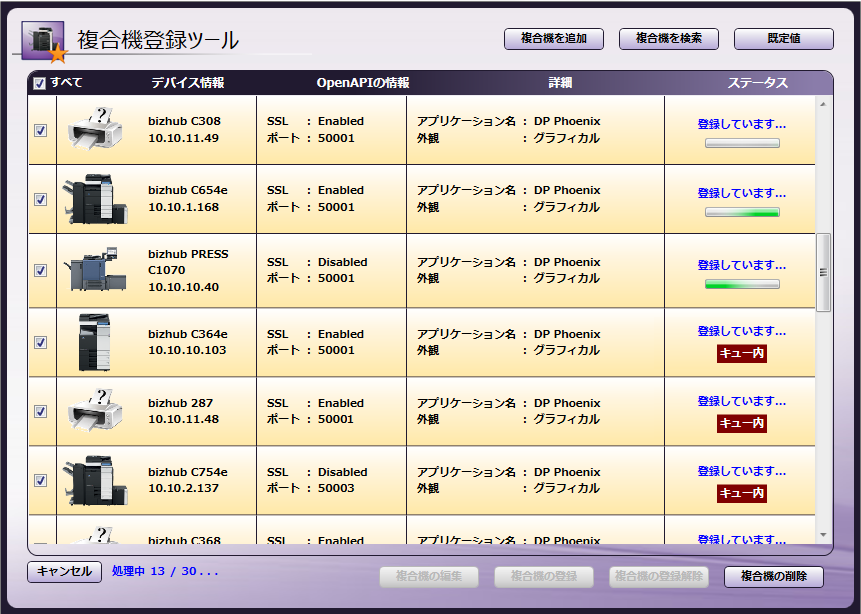Click the bizhub 287 device name

pos(181,403)
